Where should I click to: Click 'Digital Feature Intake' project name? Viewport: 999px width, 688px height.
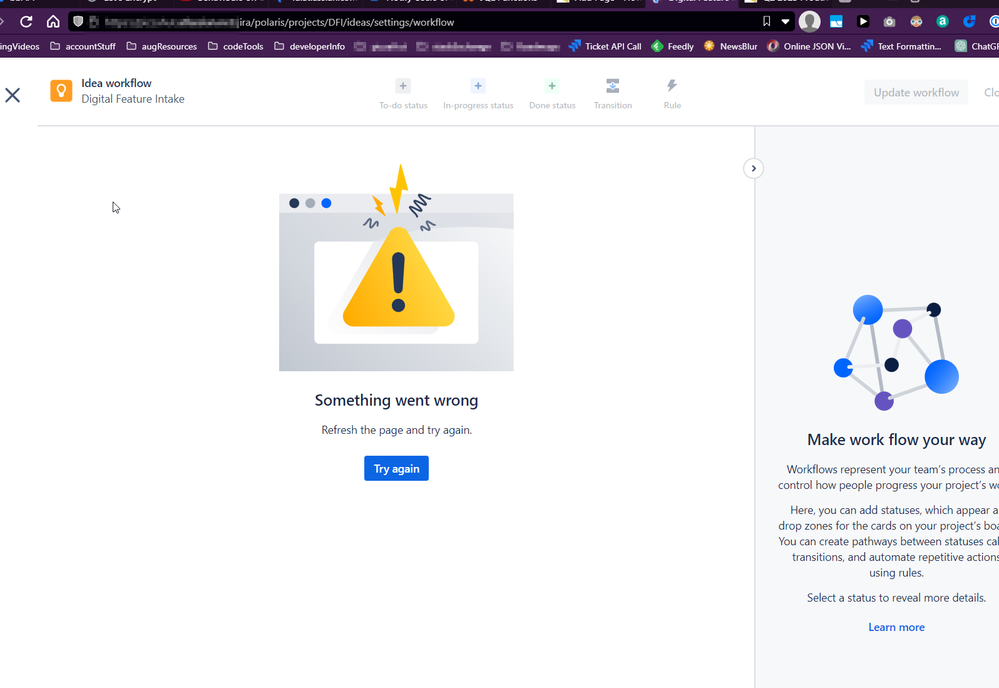point(133,99)
